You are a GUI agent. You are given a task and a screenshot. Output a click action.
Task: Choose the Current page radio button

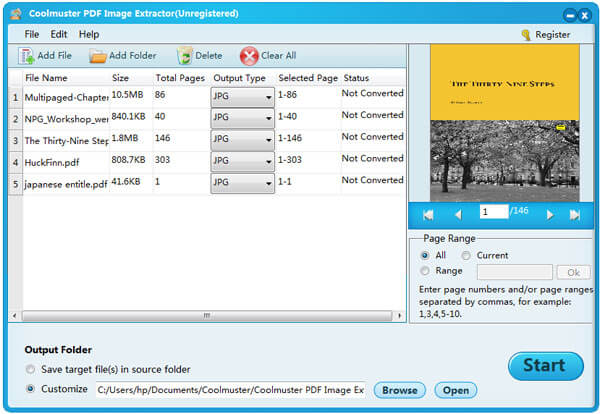click(x=466, y=255)
